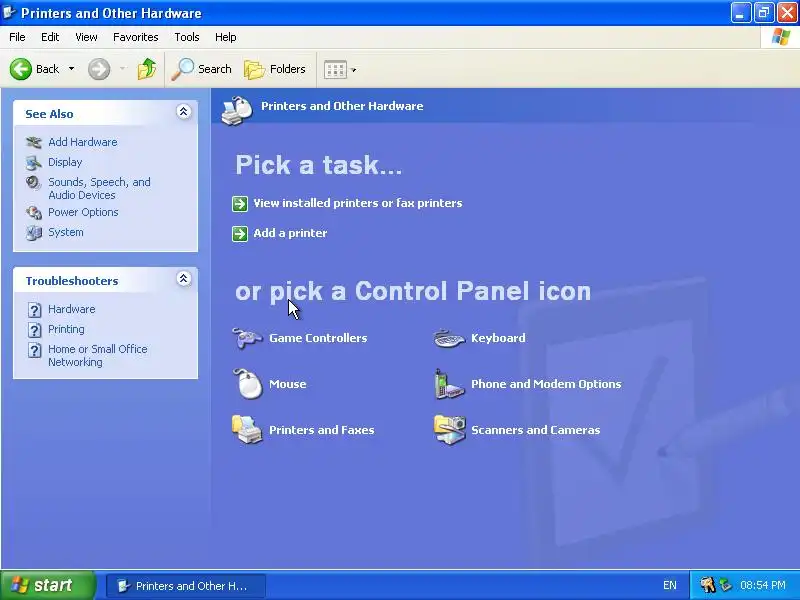
Task: Click the System icon in See Also
Action: click(34, 233)
